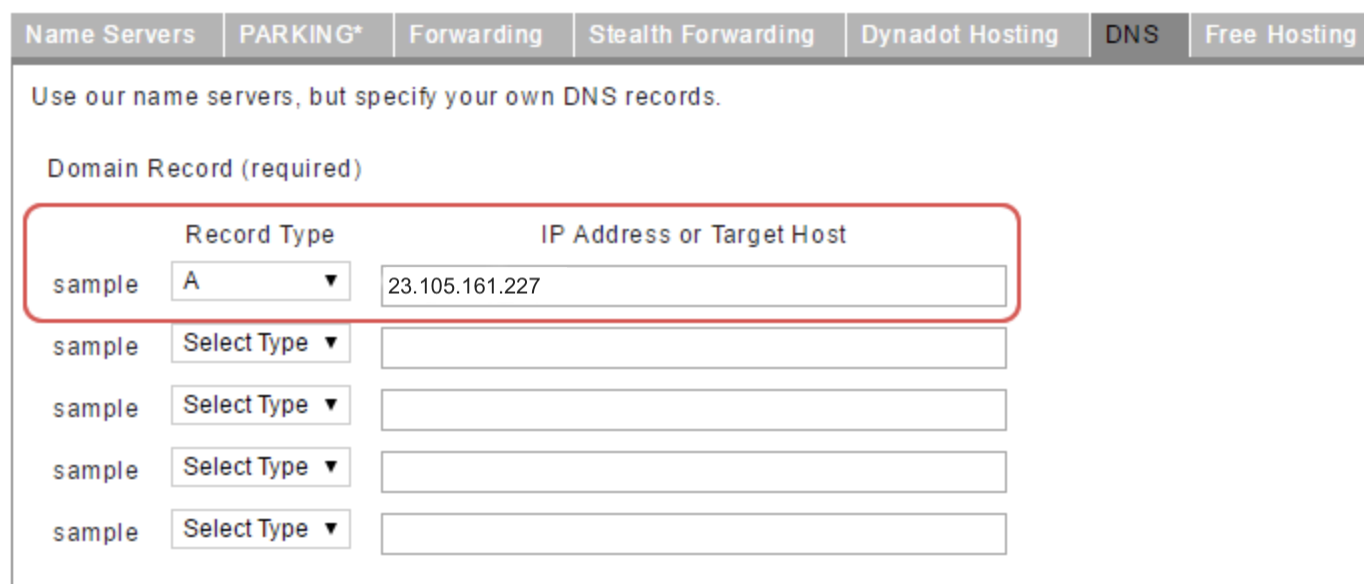Click the sample label beside the A record
Viewport: 1364px width, 584px height.
tap(96, 285)
